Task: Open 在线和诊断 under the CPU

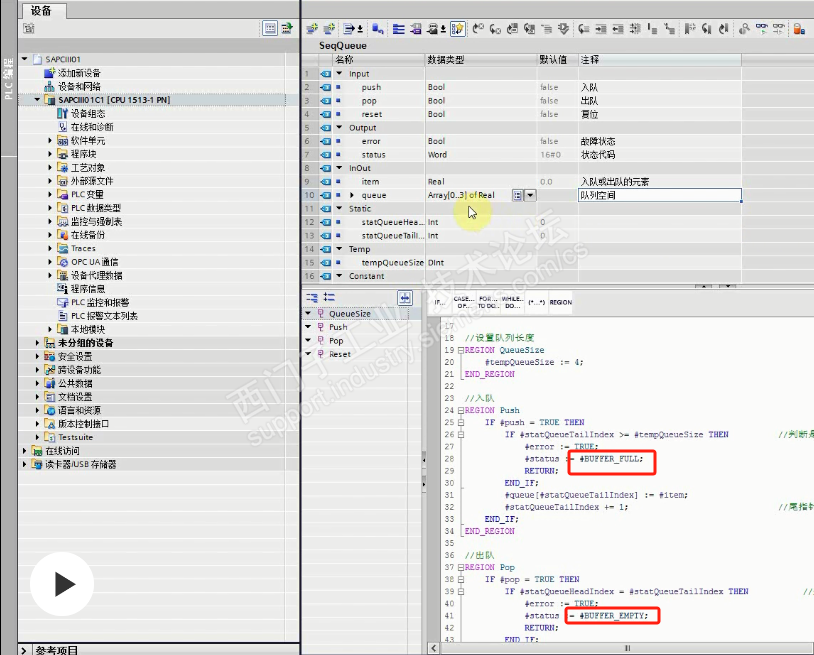Action: point(92,127)
